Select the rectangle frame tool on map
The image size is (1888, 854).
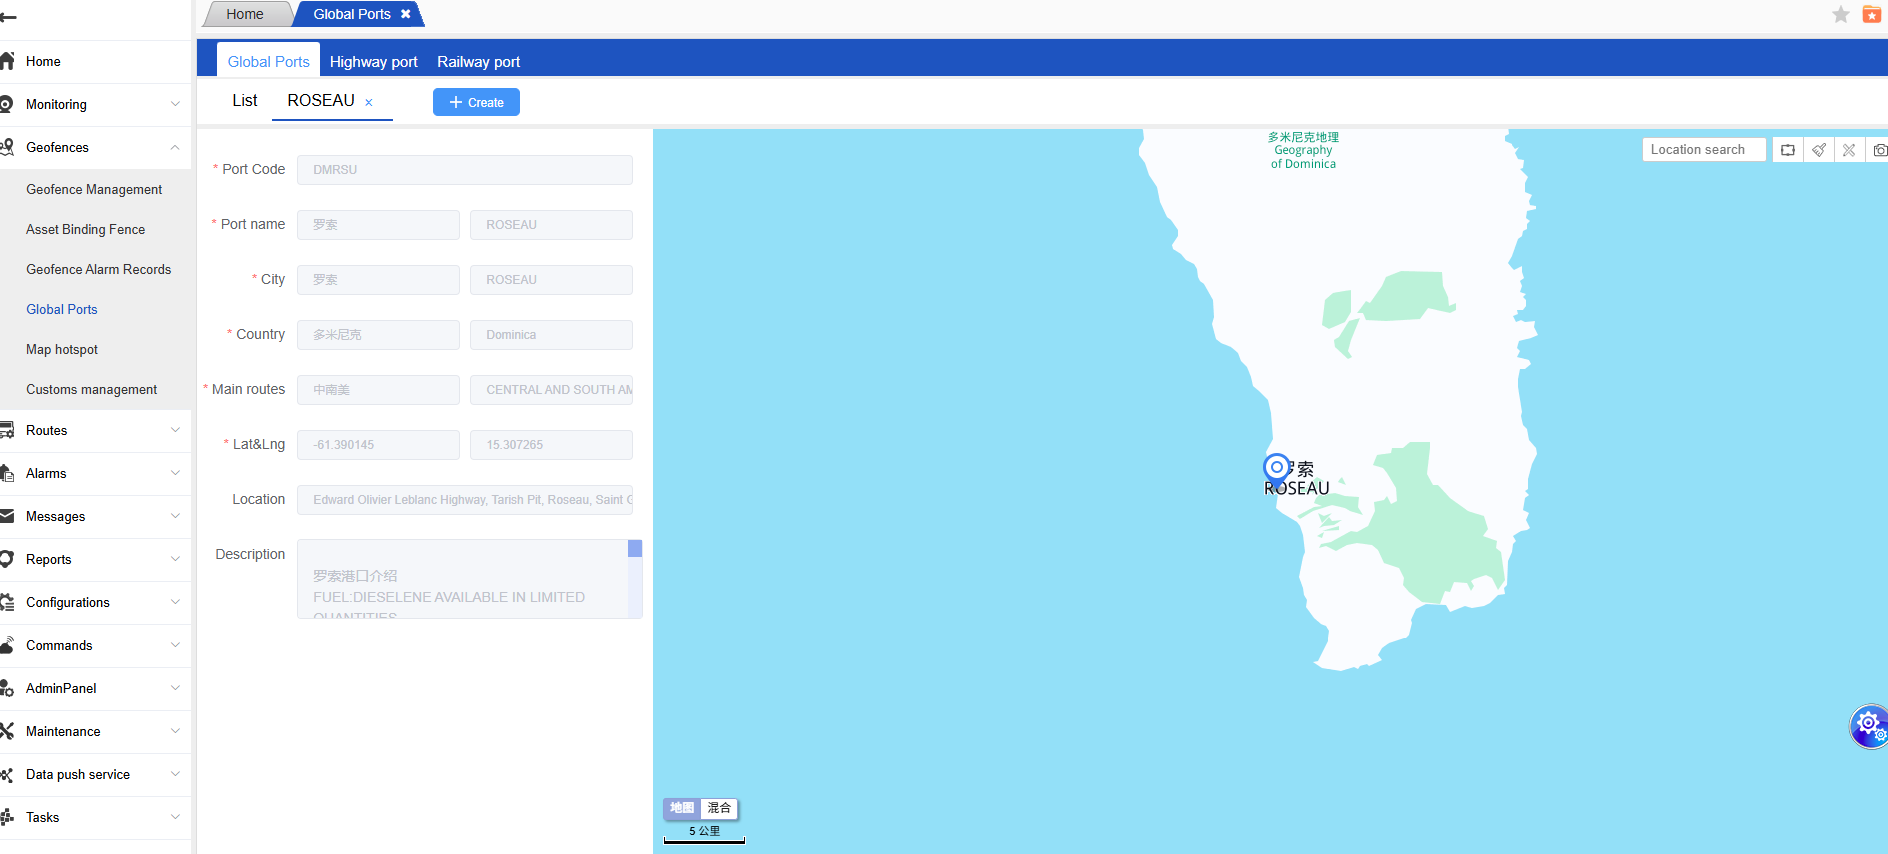pyautogui.click(x=1788, y=150)
